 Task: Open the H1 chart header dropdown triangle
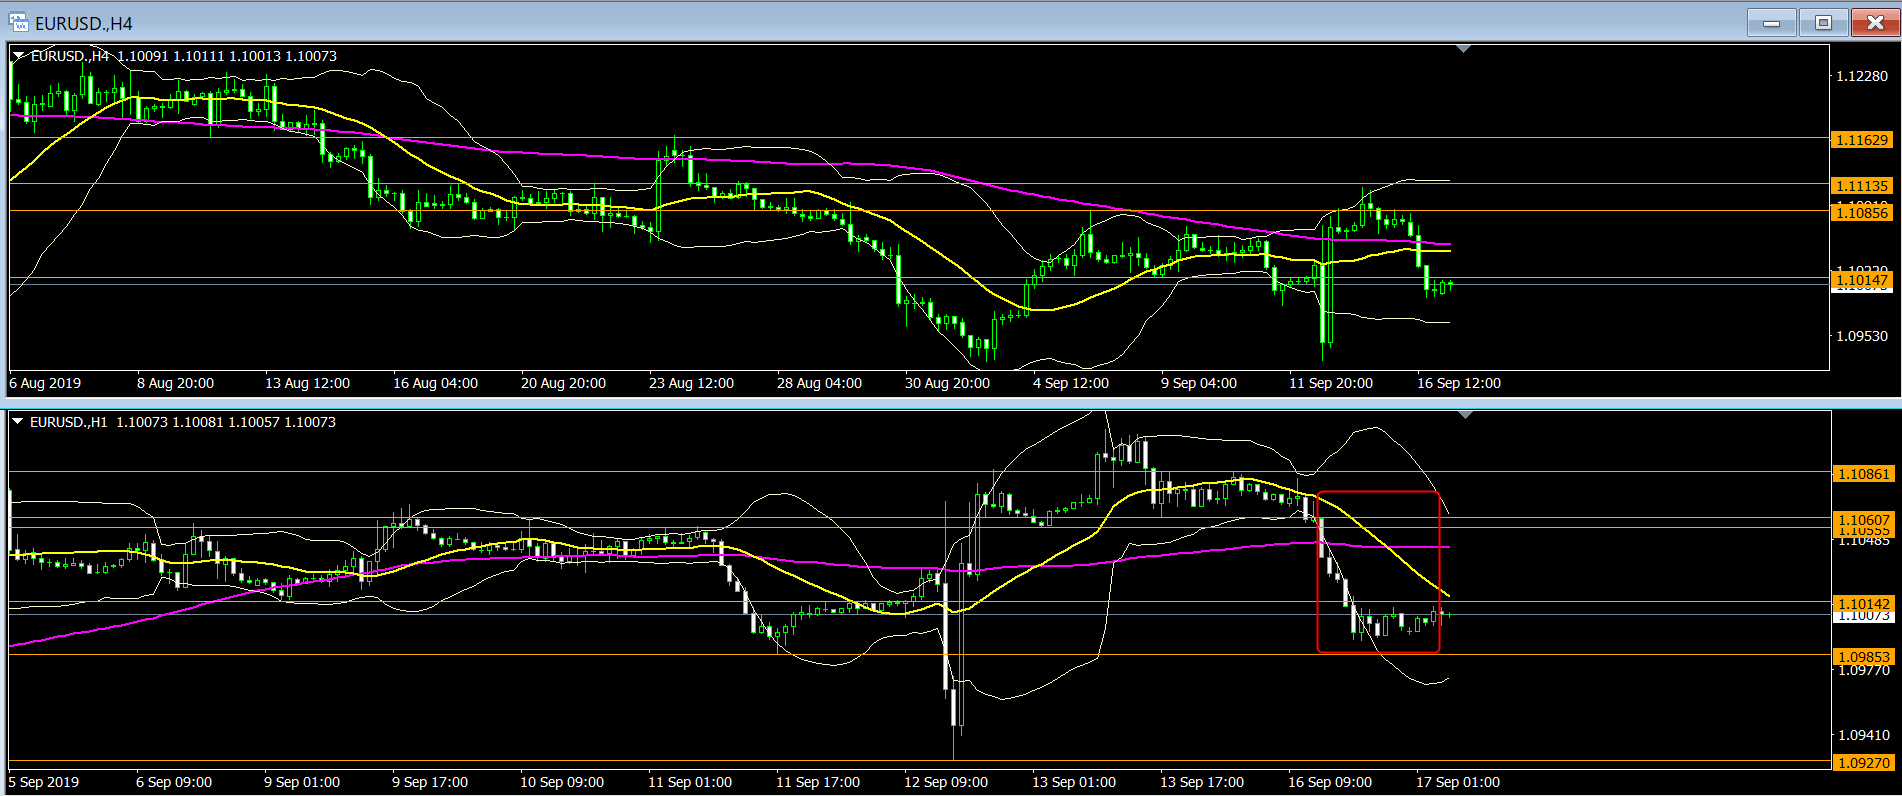point(18,422)
